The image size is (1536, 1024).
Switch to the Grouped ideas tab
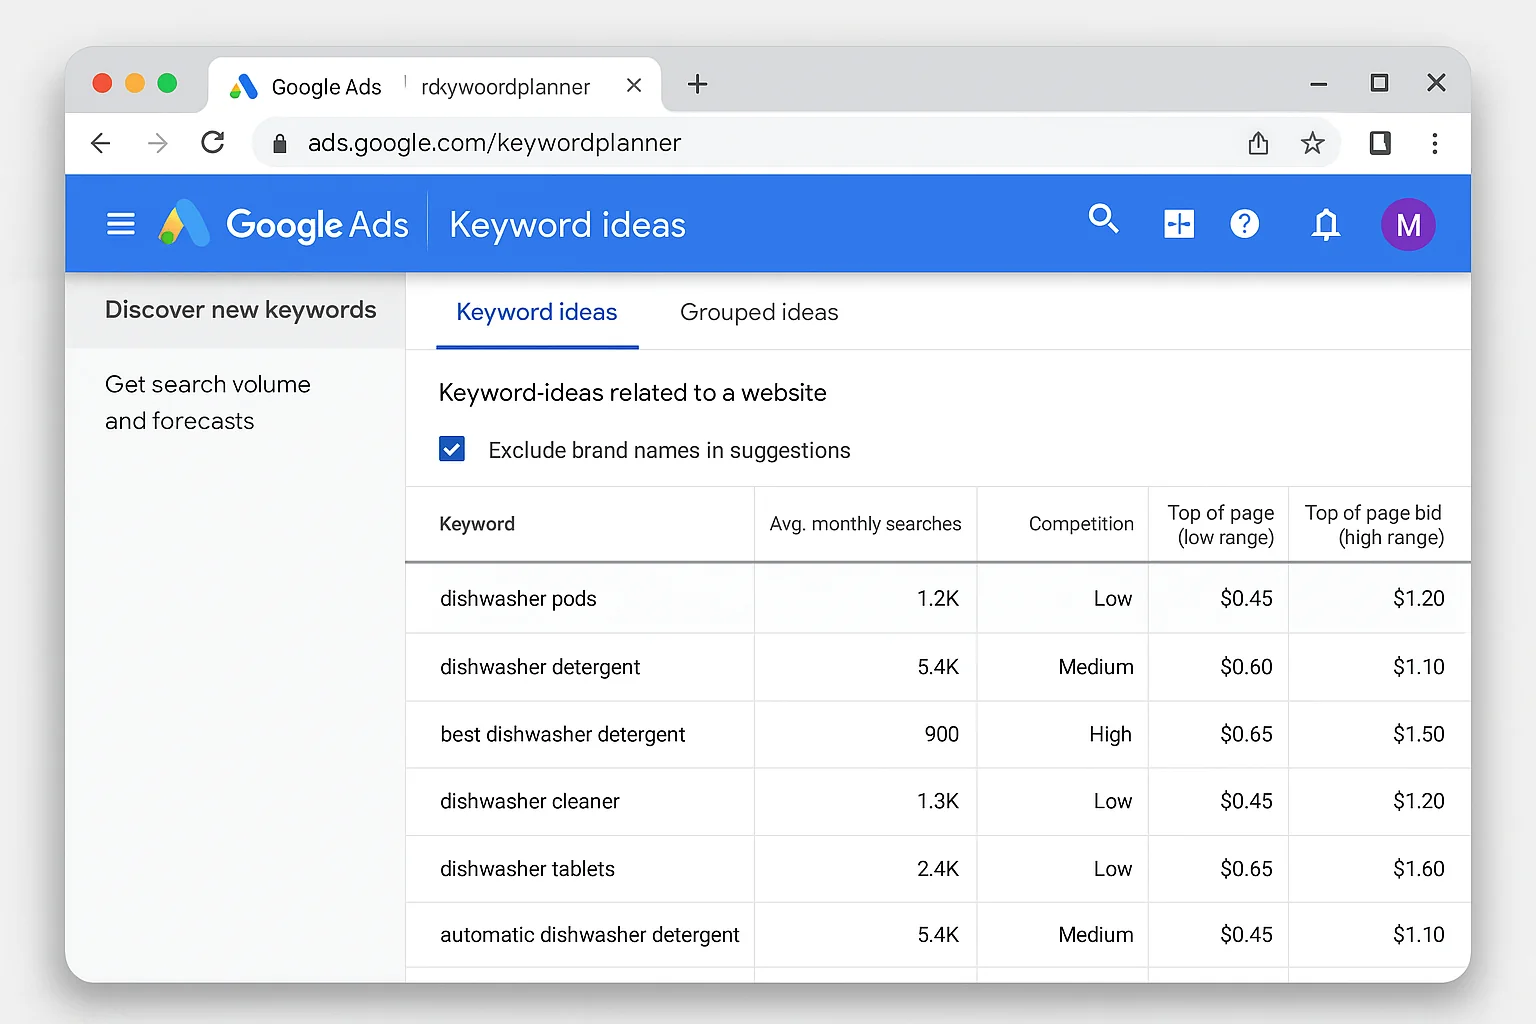coord(758,312)
